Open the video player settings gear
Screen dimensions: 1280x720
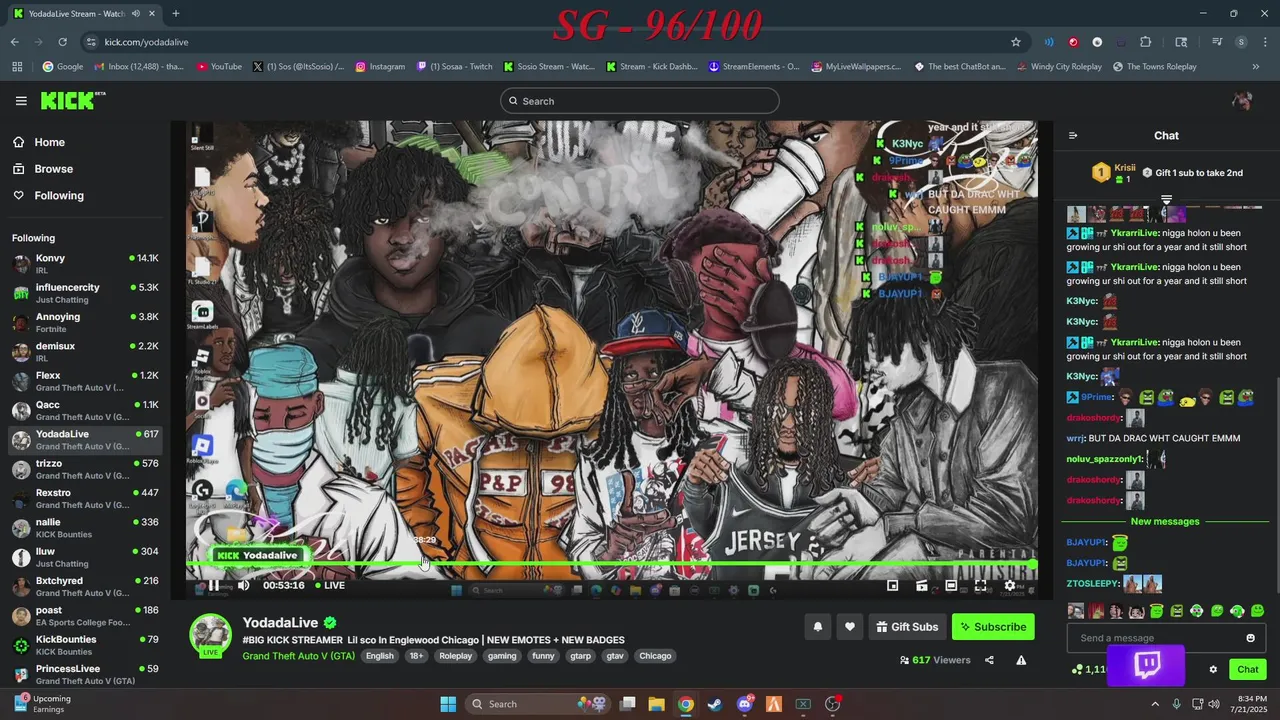[x=1009, y=586]
